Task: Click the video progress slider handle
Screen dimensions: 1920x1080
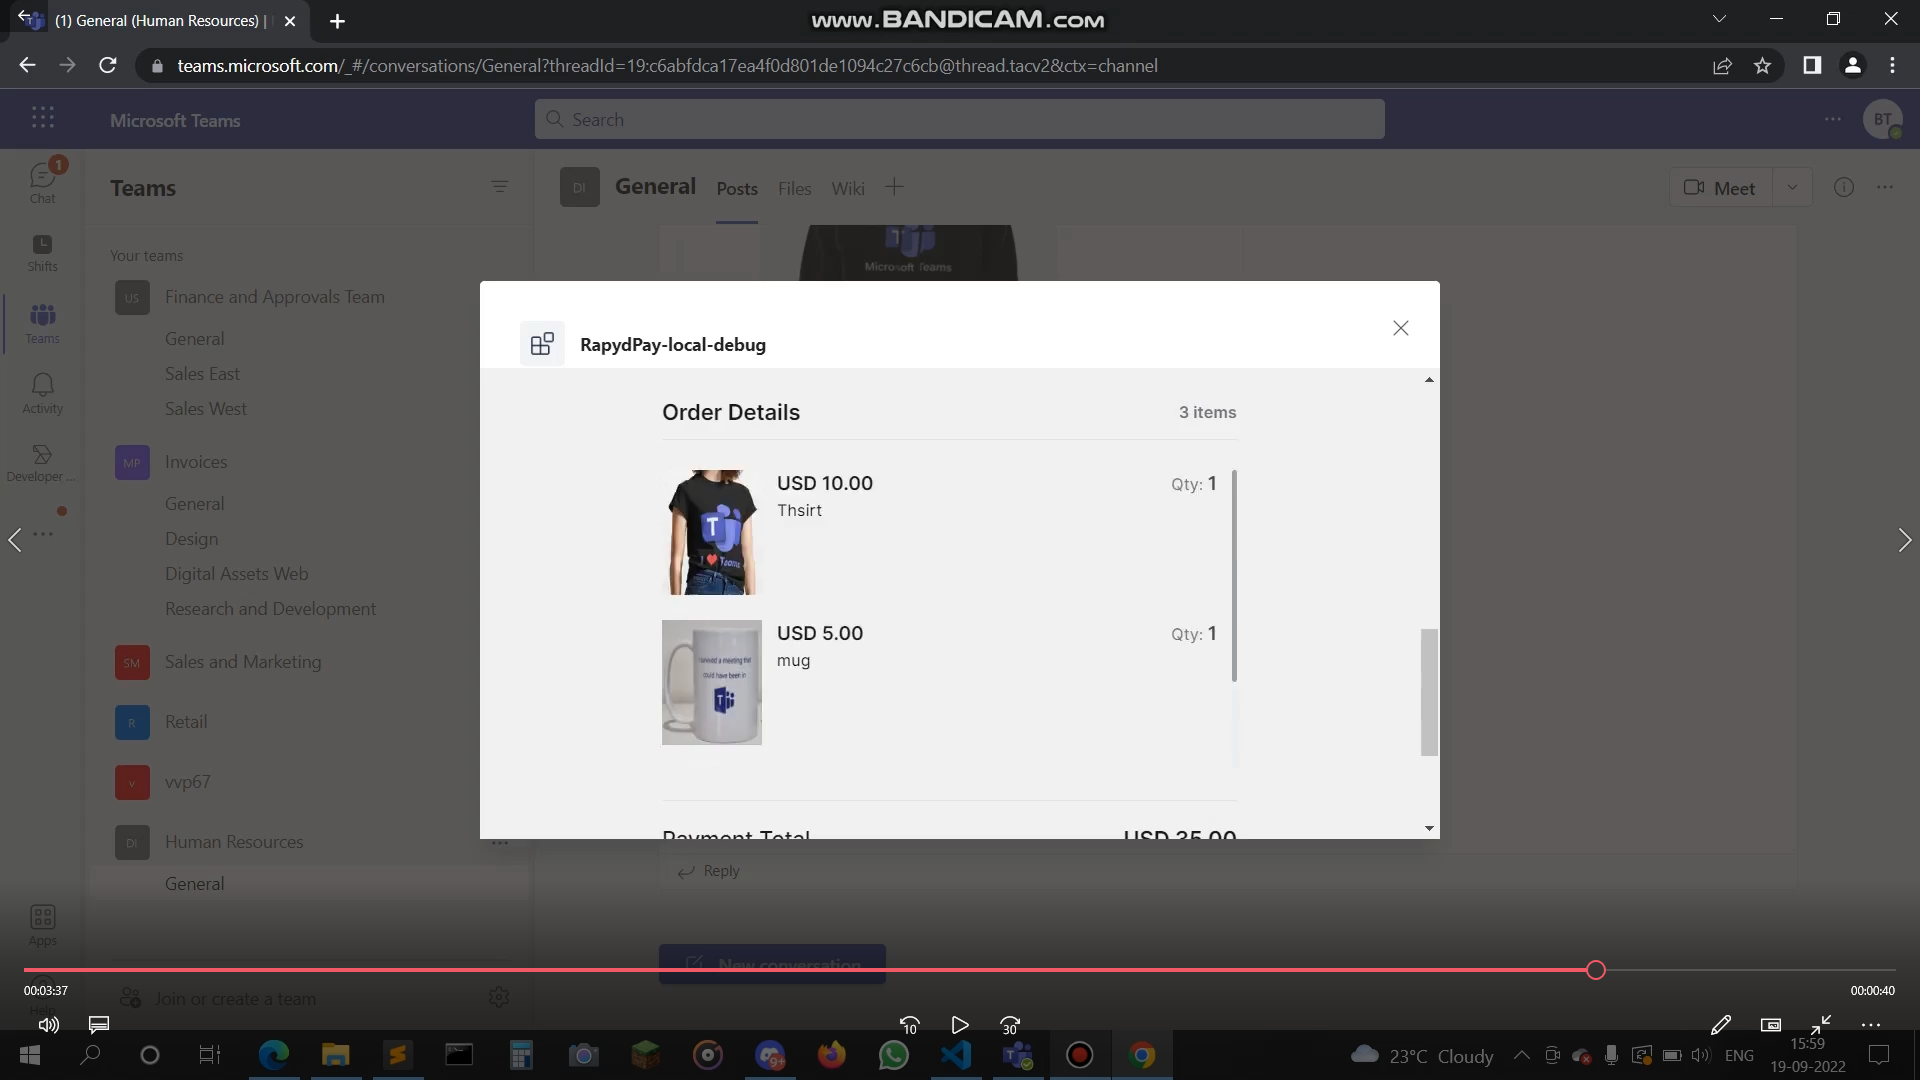Action: 1596,970
